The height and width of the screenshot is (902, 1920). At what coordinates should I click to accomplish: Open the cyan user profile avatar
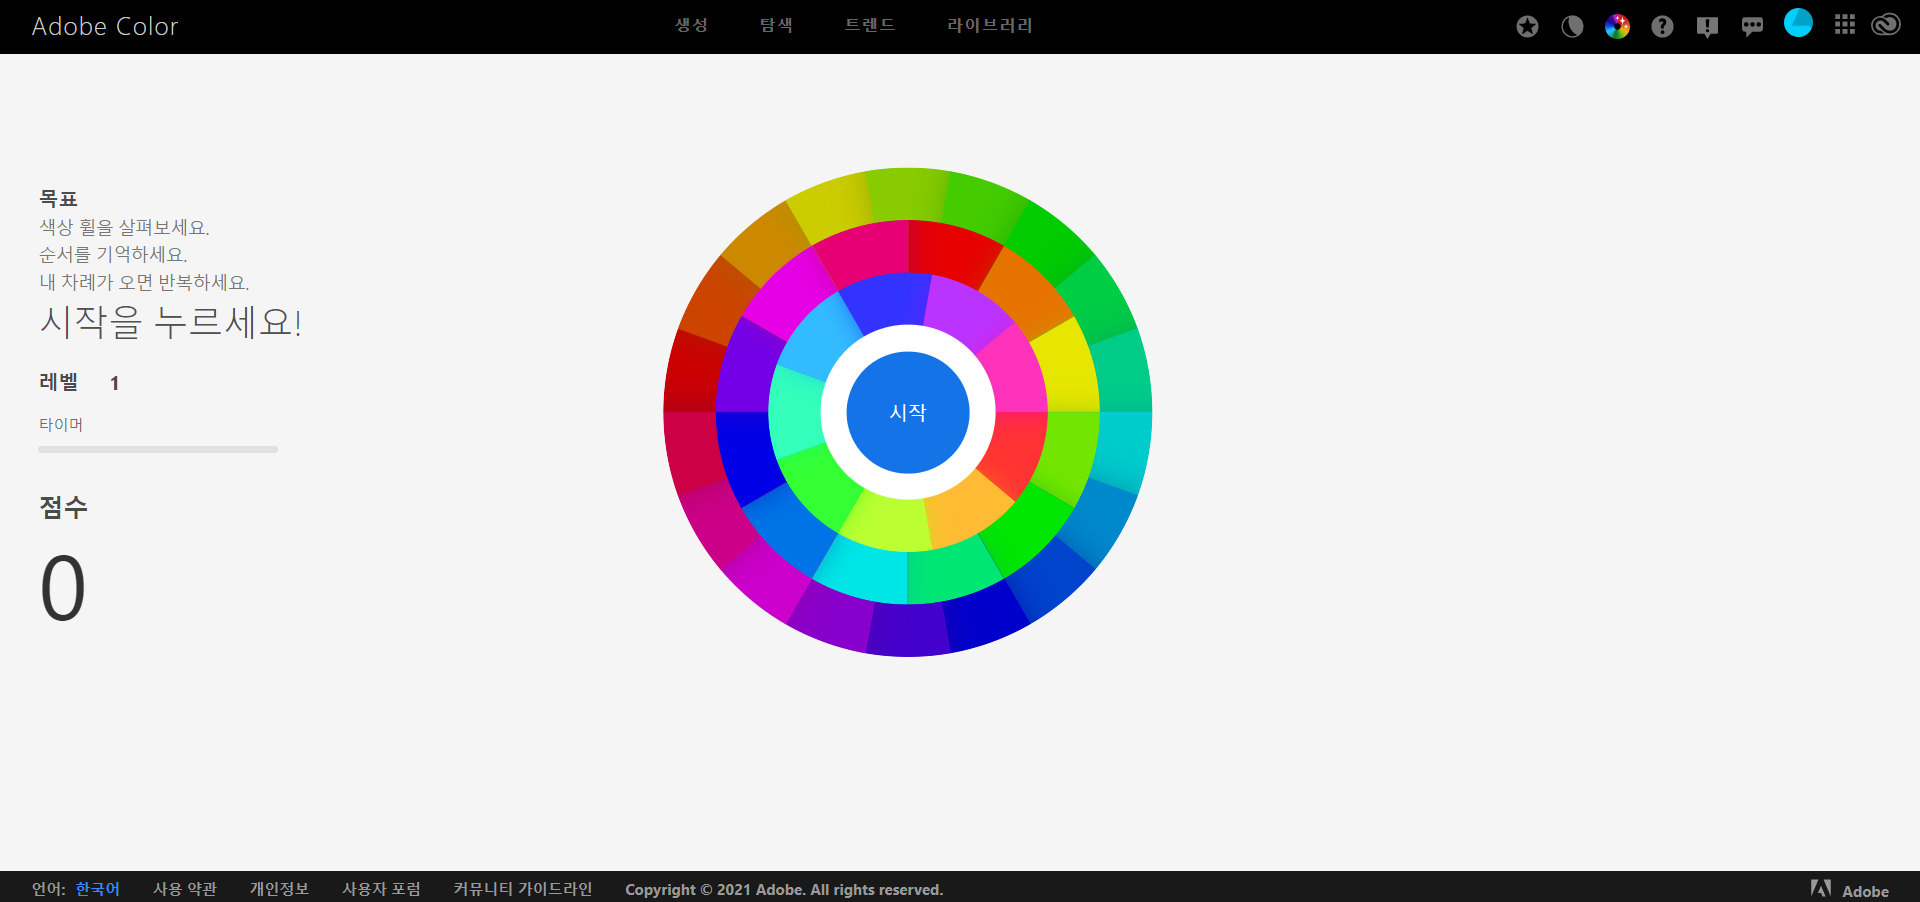(1798, 23)
